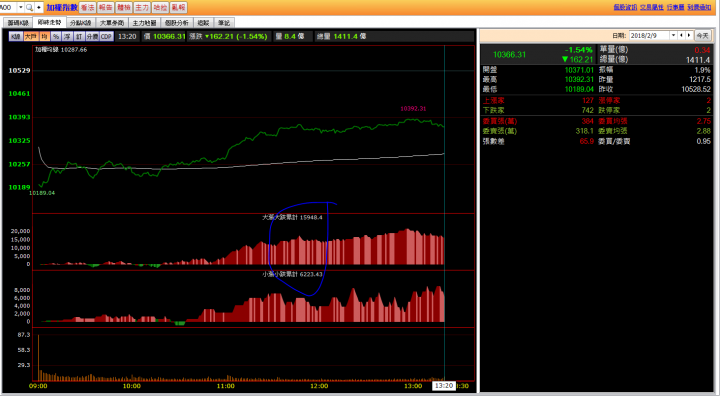Click the 最高 value 10392.31 in the quote panel
720x396 pixels.
579,79
